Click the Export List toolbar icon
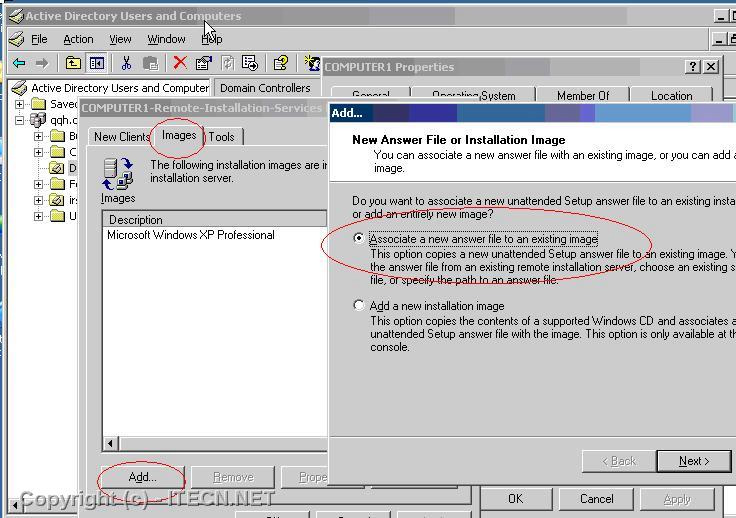 [x=250, y=63]
